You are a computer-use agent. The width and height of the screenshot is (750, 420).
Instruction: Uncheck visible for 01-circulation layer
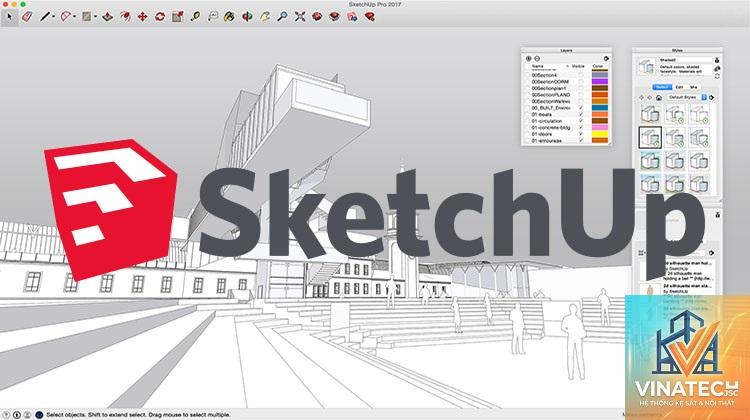(581, 121)
